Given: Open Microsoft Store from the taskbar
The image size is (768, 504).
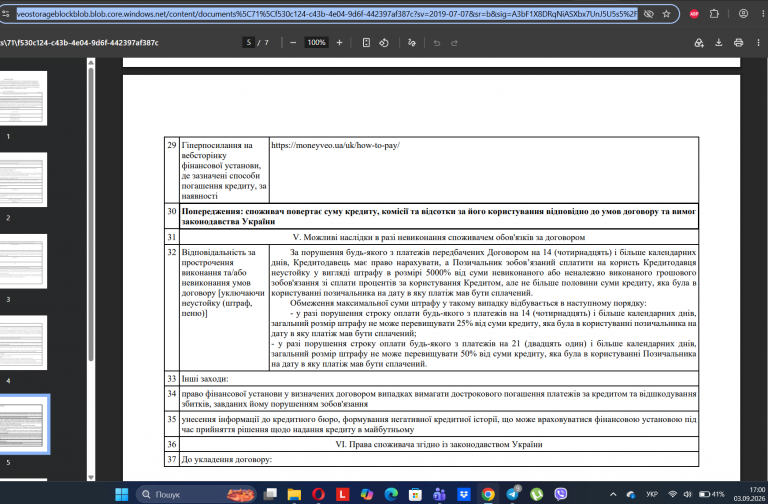Looking at the screenshot, I should 415,494.
